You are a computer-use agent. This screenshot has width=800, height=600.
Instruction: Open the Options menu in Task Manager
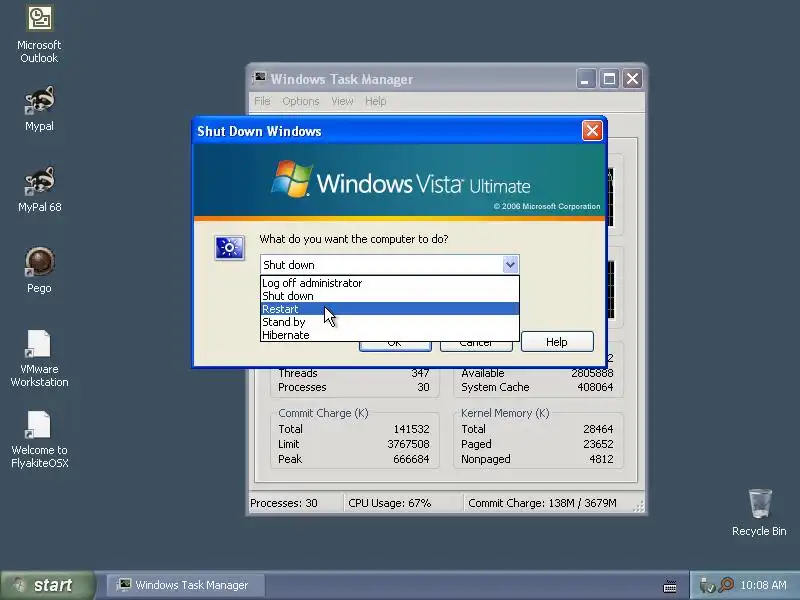pyautogui.click(x=301, y=101)
